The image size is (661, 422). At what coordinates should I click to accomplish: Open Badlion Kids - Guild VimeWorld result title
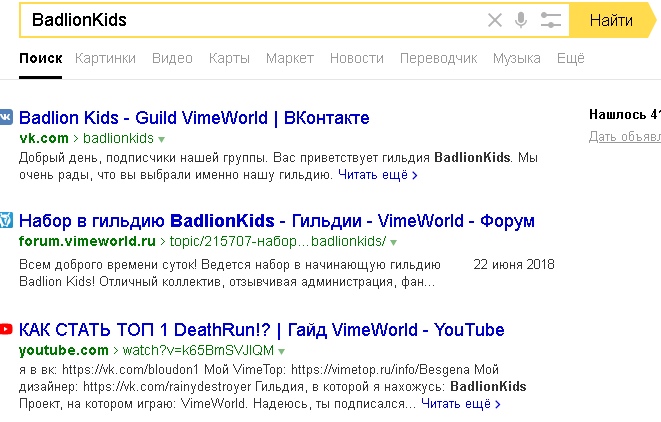[194, 118]
